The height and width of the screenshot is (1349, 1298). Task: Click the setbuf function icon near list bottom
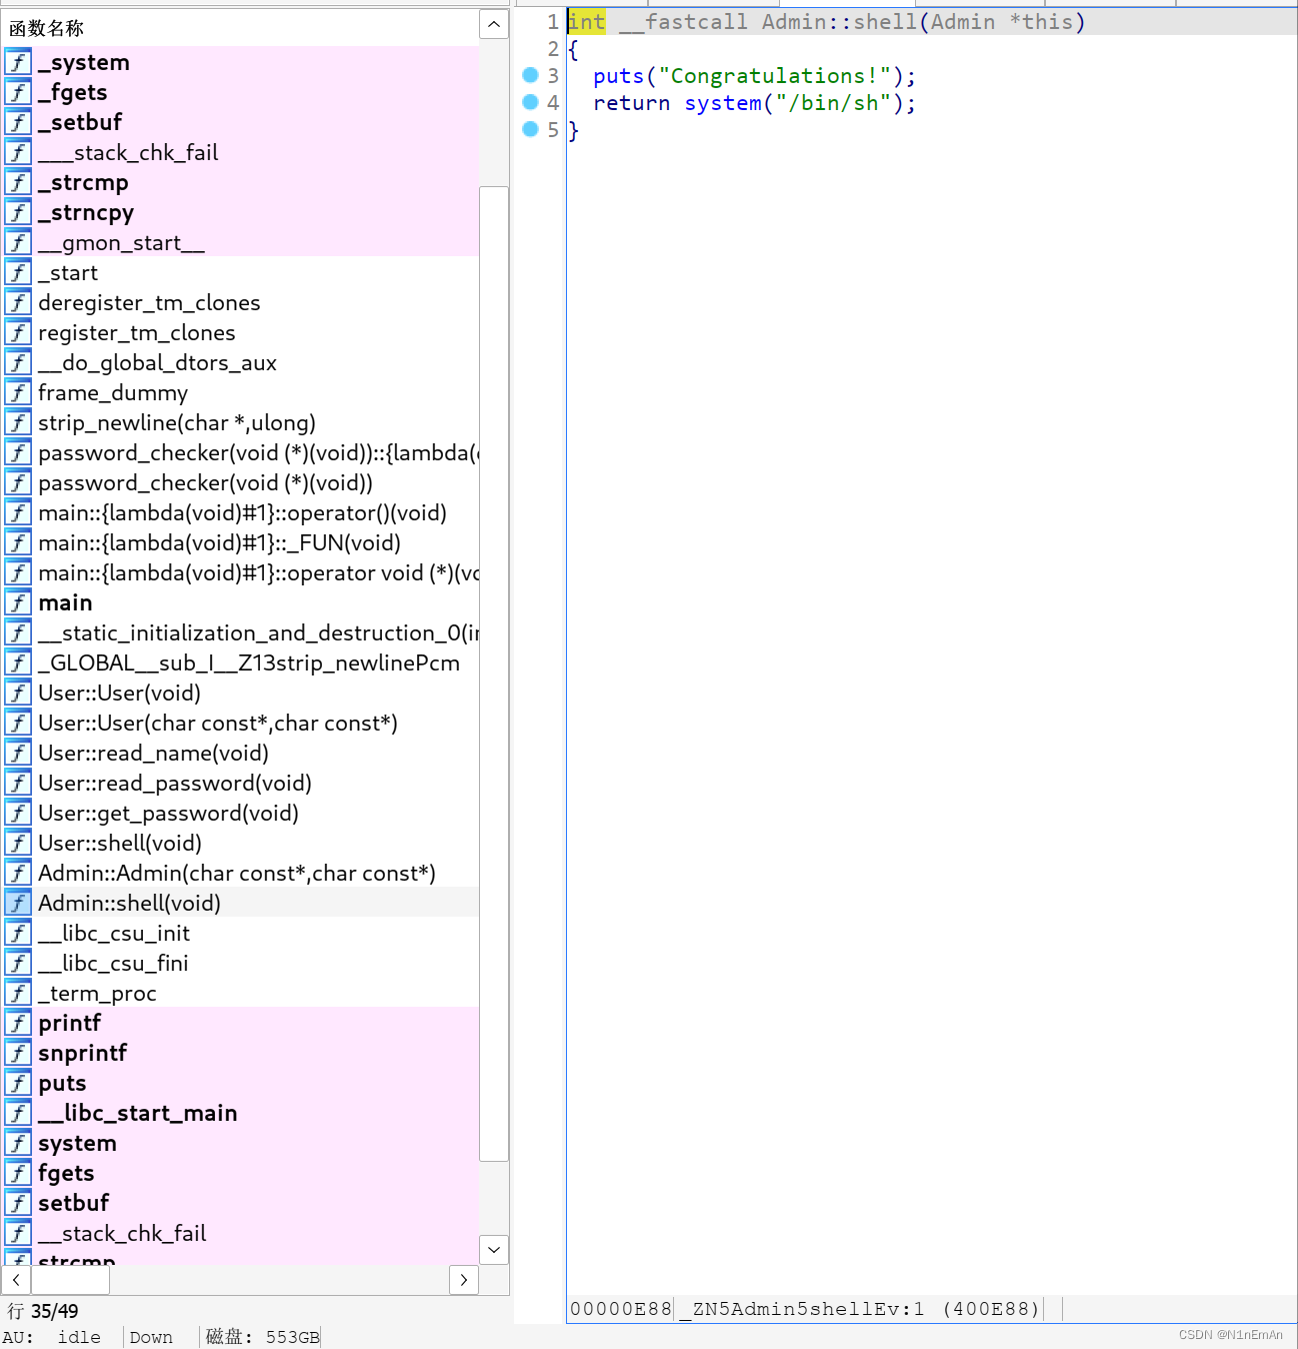pyautogui.click(x=18, y=1202)
